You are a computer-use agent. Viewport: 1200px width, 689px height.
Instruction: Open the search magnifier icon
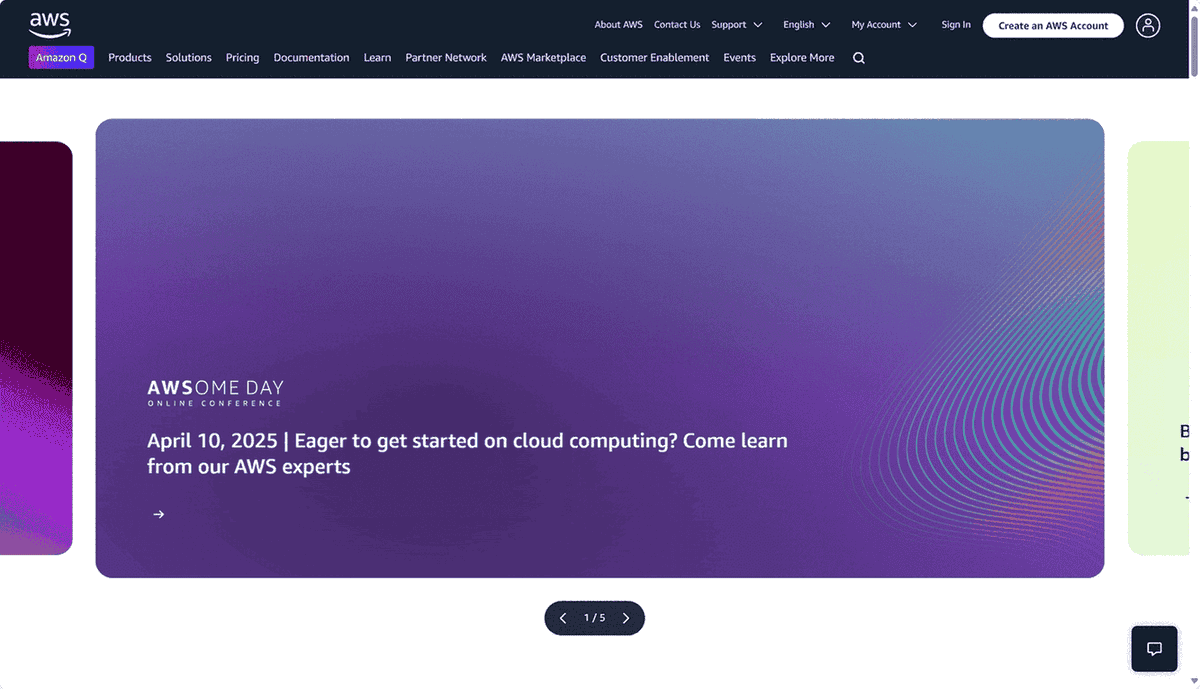click(858, 58)
